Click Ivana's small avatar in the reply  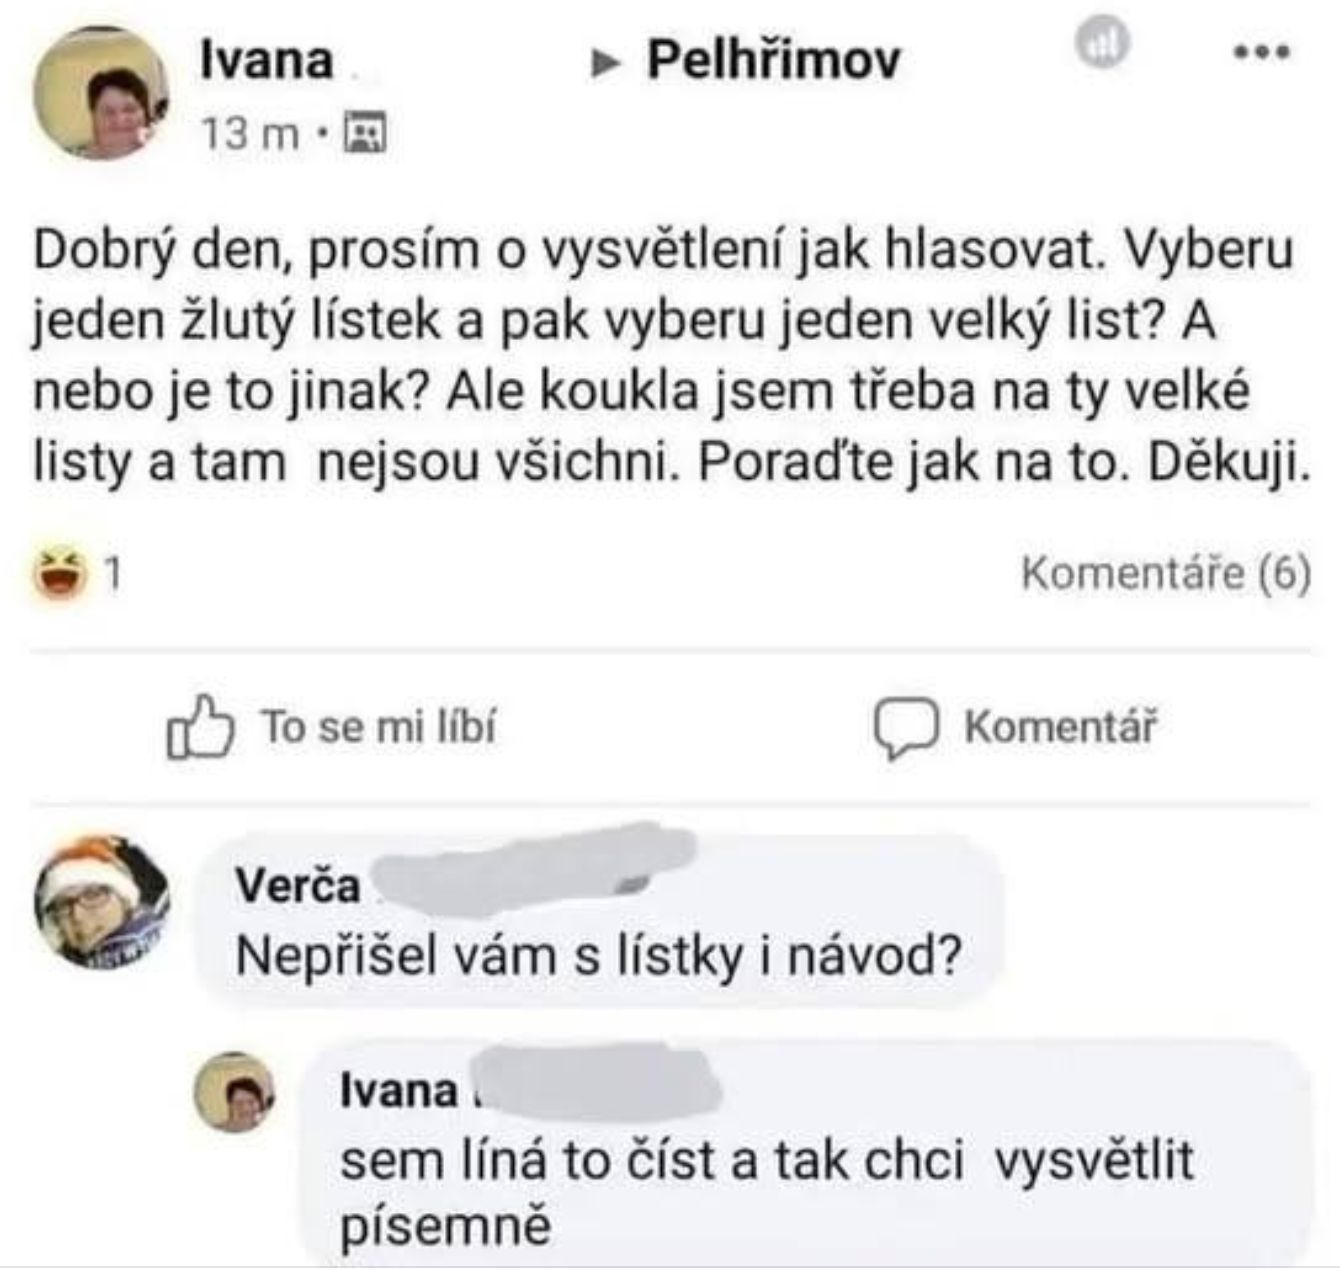click(x=234, y=1092)
